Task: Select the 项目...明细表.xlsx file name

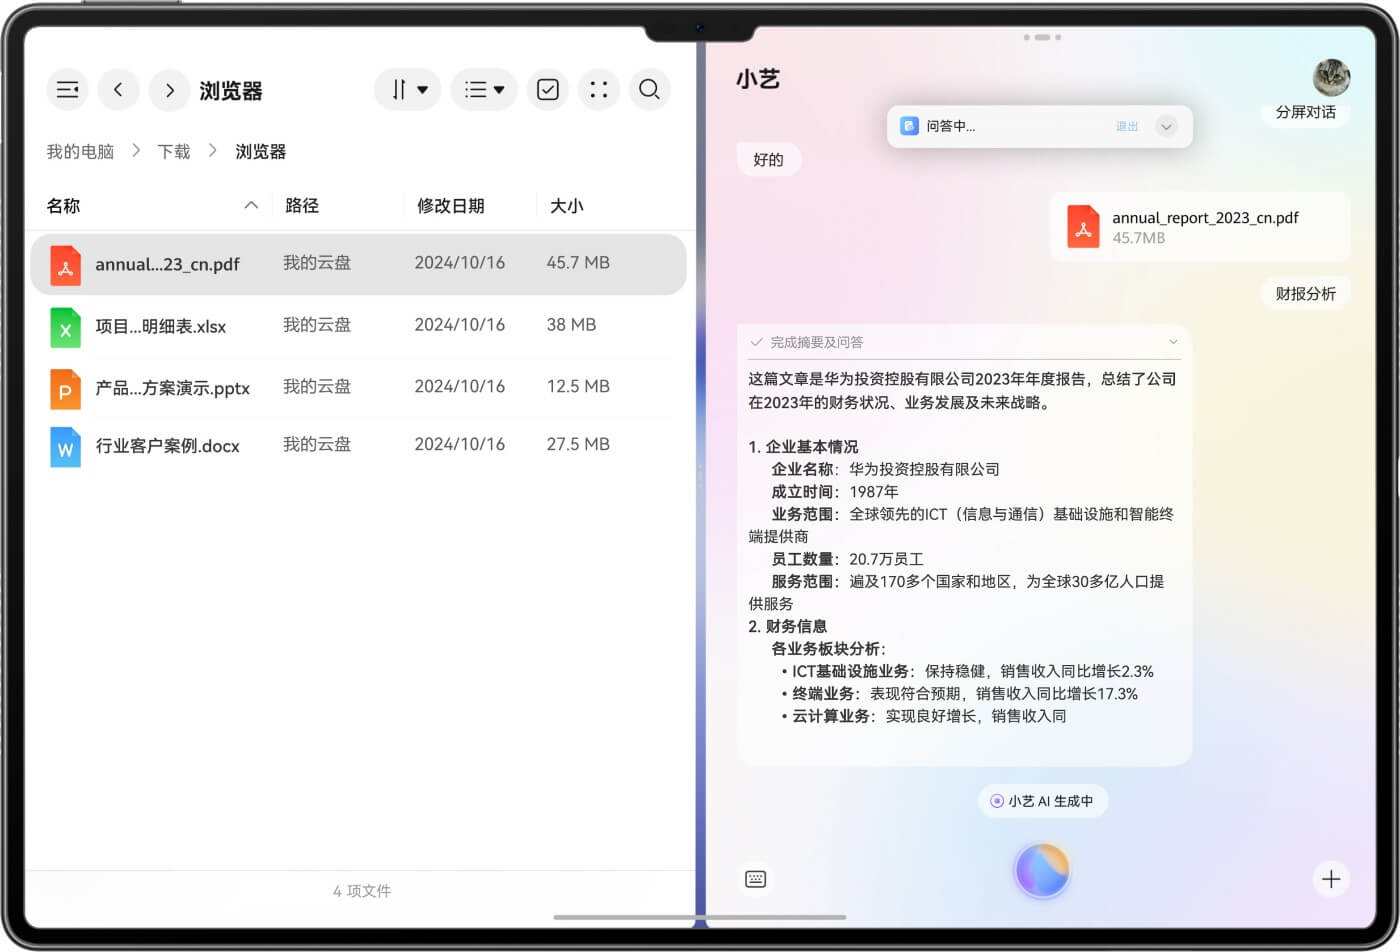Action: [x=161, y=326]
